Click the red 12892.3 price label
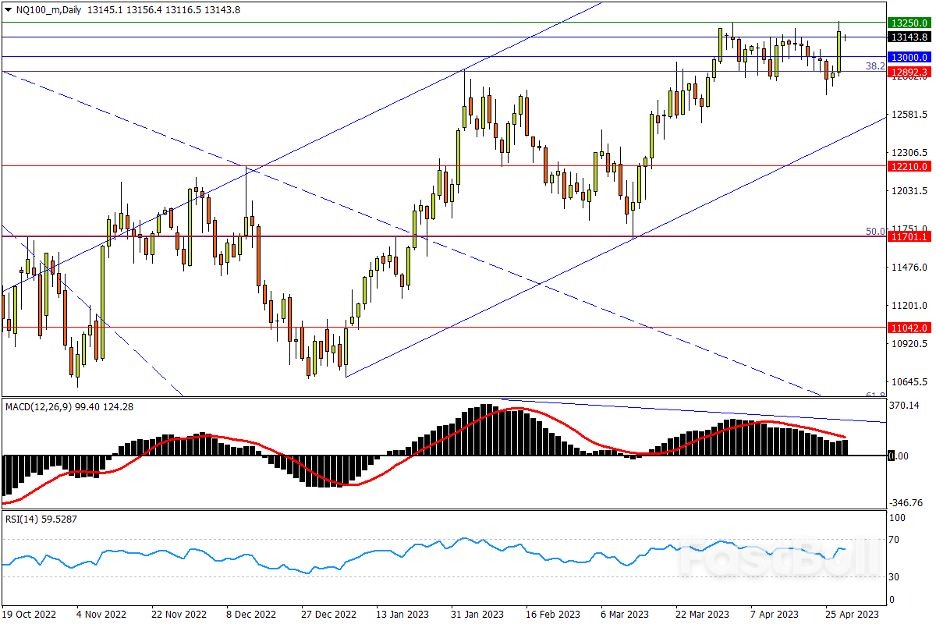The height and width of the screenshot is (624, 936). [908, 72]
